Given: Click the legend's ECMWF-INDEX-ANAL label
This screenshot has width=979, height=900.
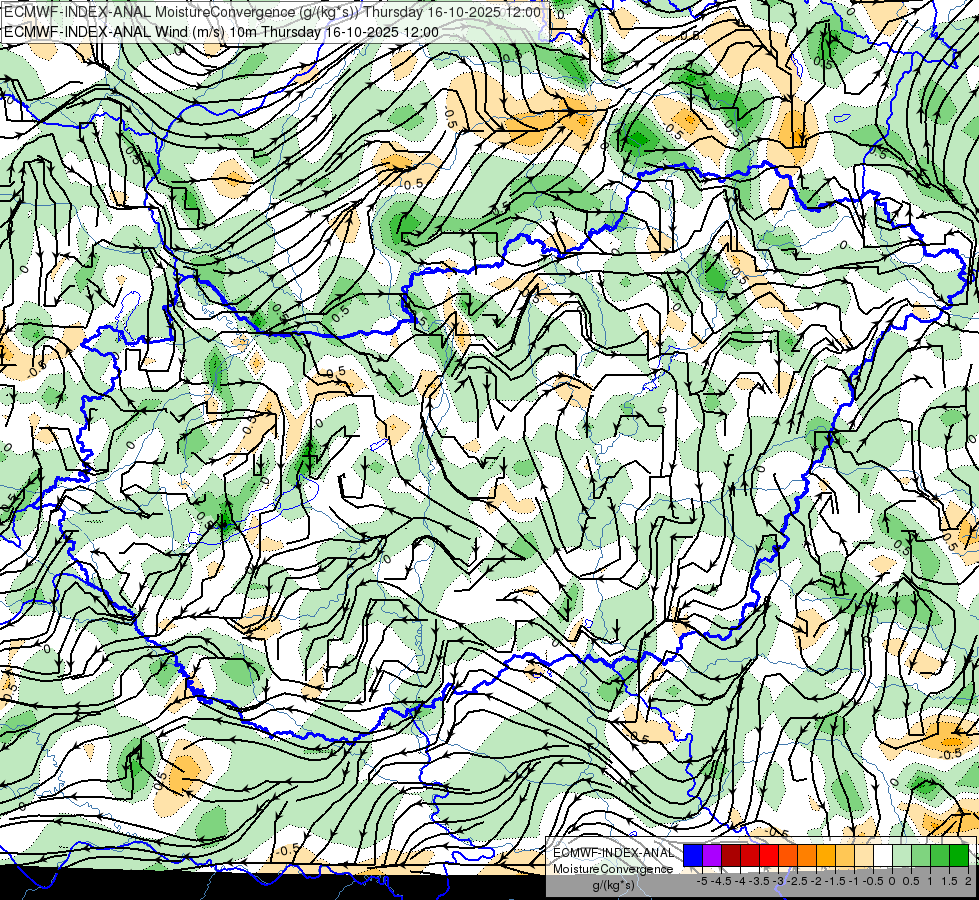Looking at the screenshot, I should tap(614, 853).
